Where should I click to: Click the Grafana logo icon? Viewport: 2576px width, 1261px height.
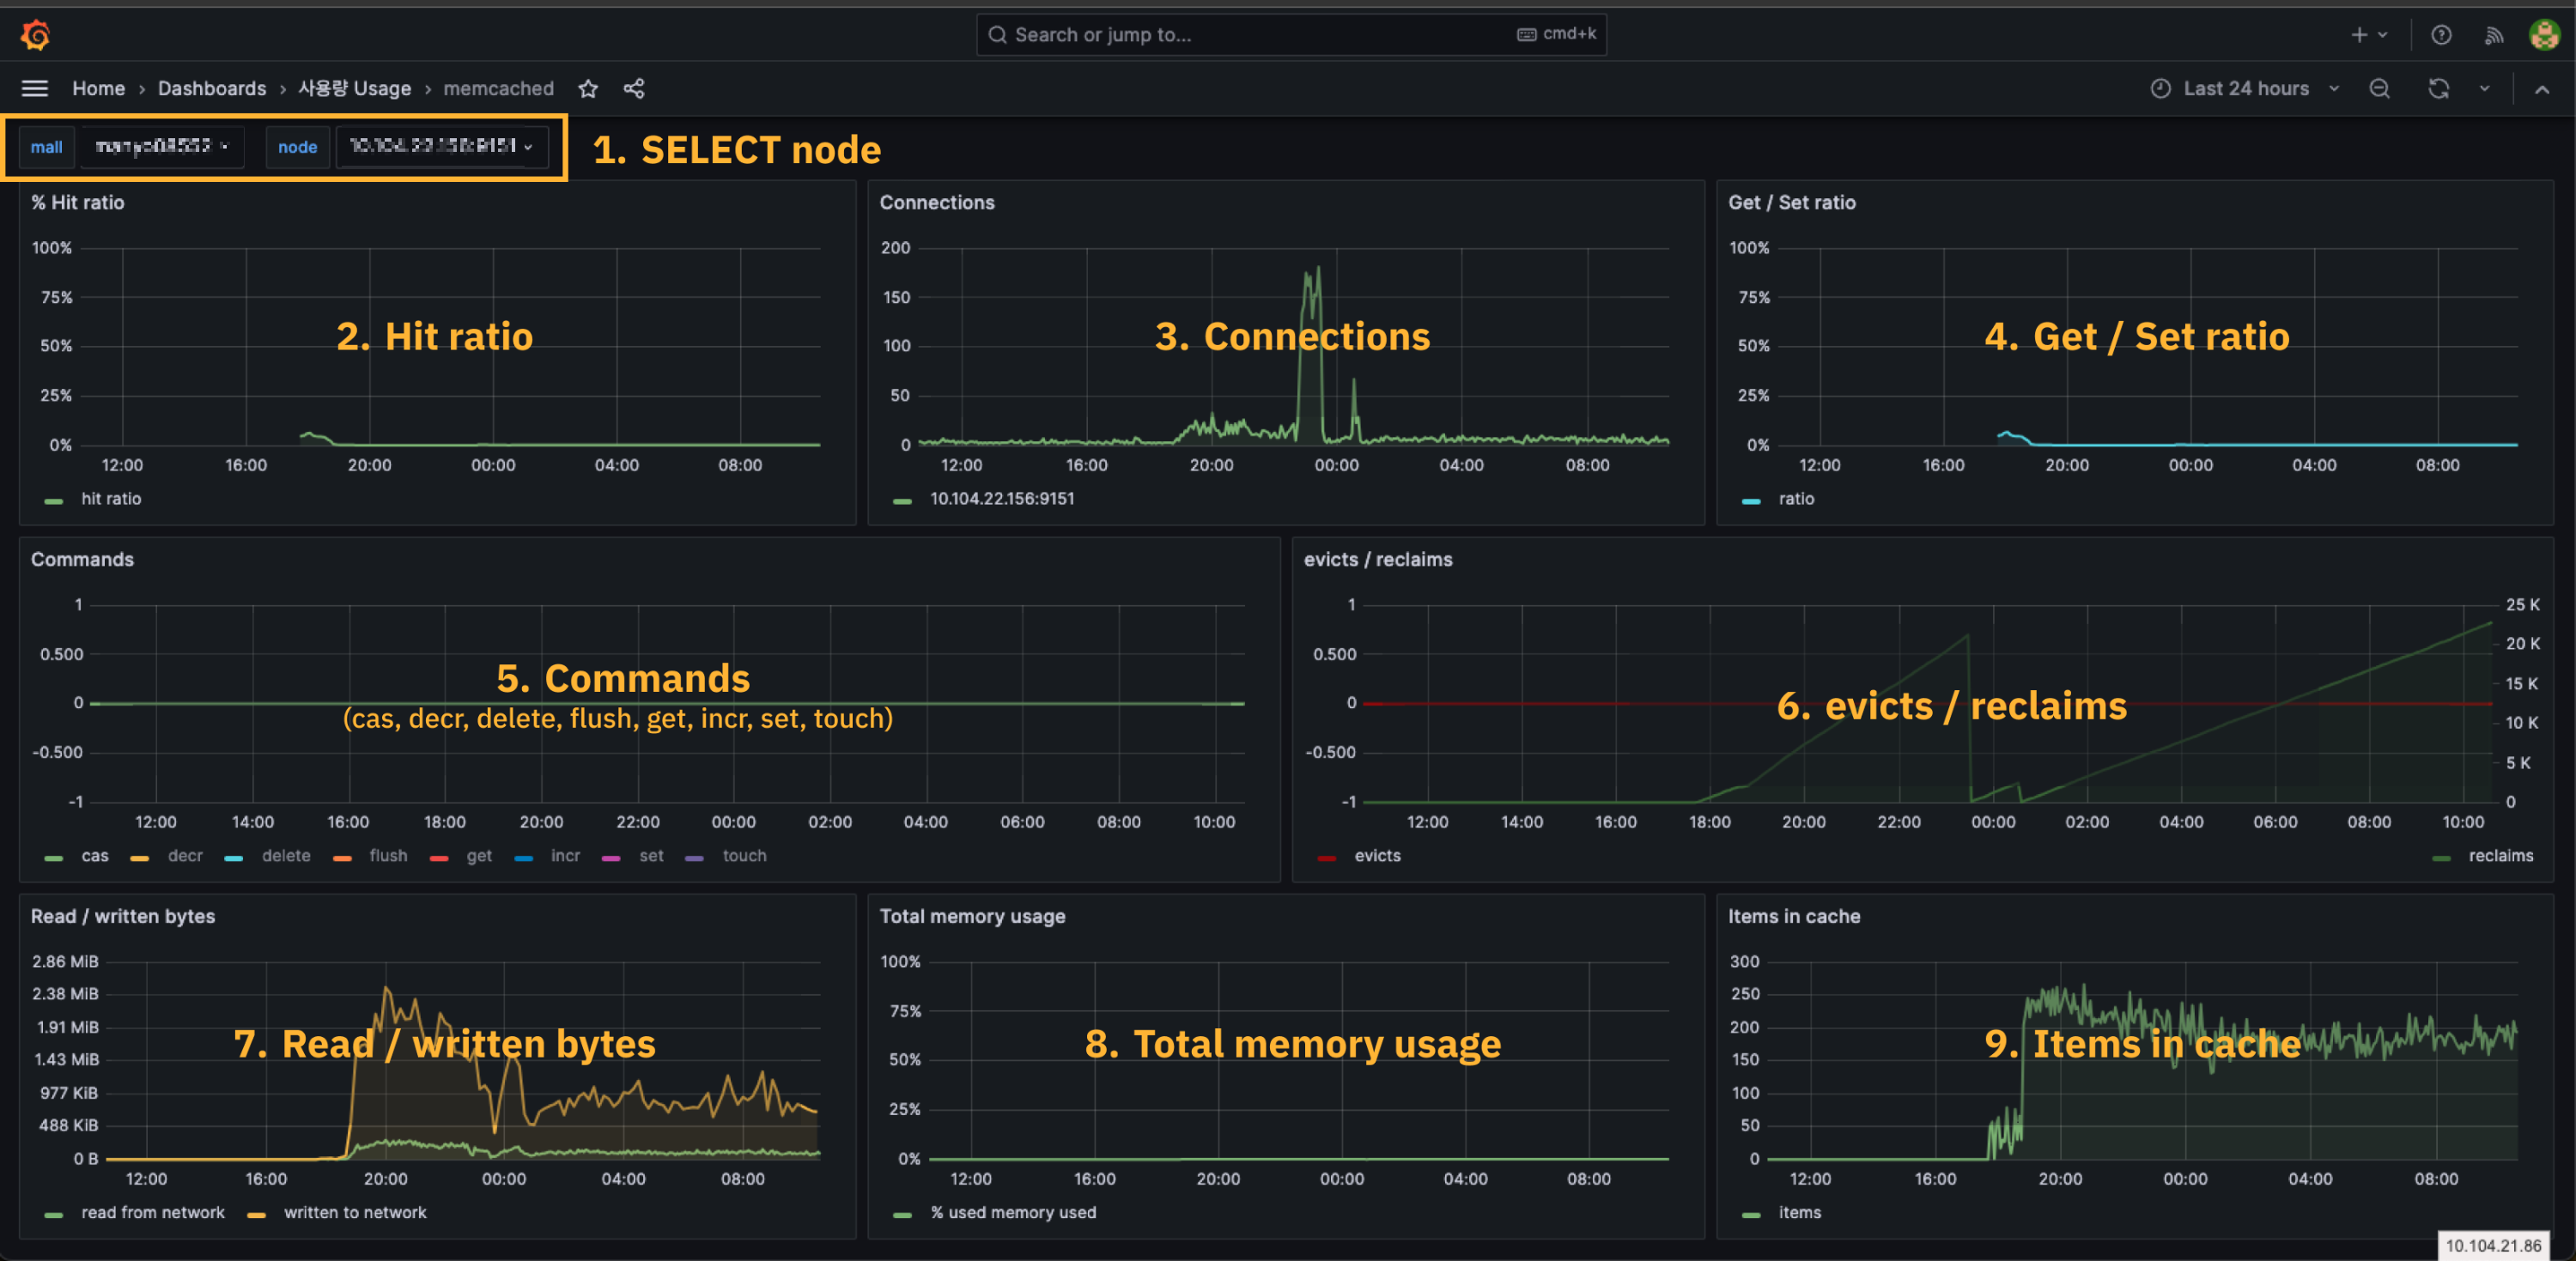click(x=35, y=35)
